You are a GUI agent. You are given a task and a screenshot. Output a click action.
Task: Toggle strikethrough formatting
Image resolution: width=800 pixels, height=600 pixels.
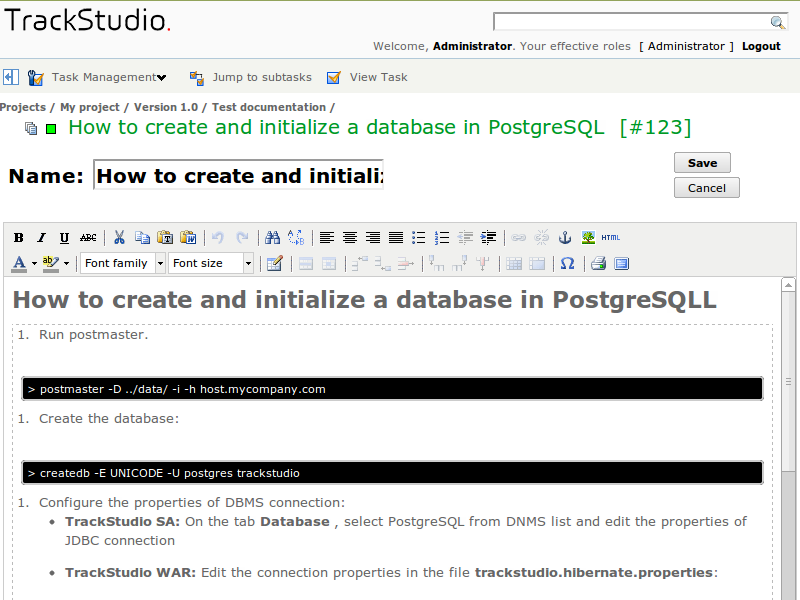coord(88,237)
